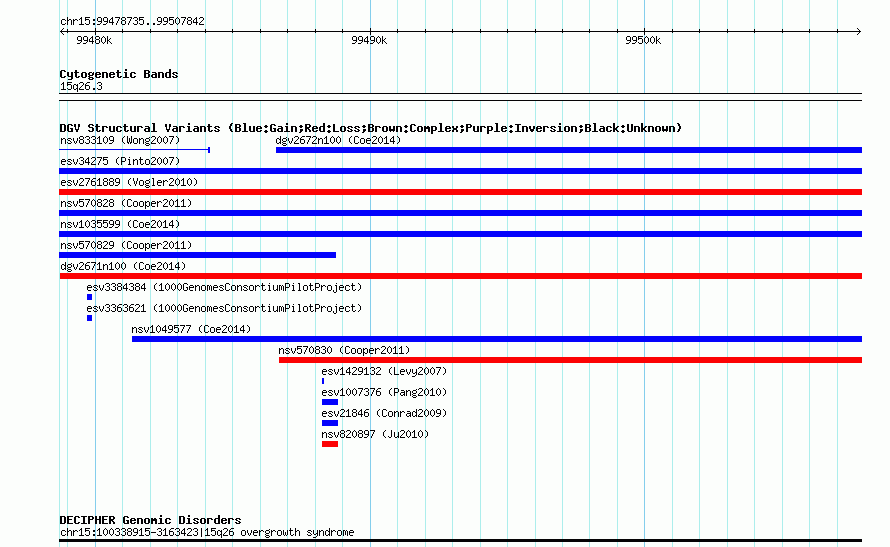Click the 99480k ruler marker
Image resolution: width=890 pixels, height=547 pixels.
pyautogui.click(x=94, y=40)
